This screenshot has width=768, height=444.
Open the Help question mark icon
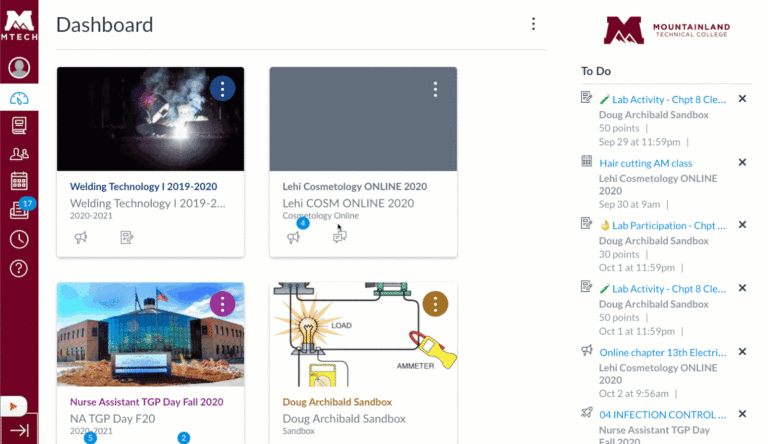coord(18,268)
